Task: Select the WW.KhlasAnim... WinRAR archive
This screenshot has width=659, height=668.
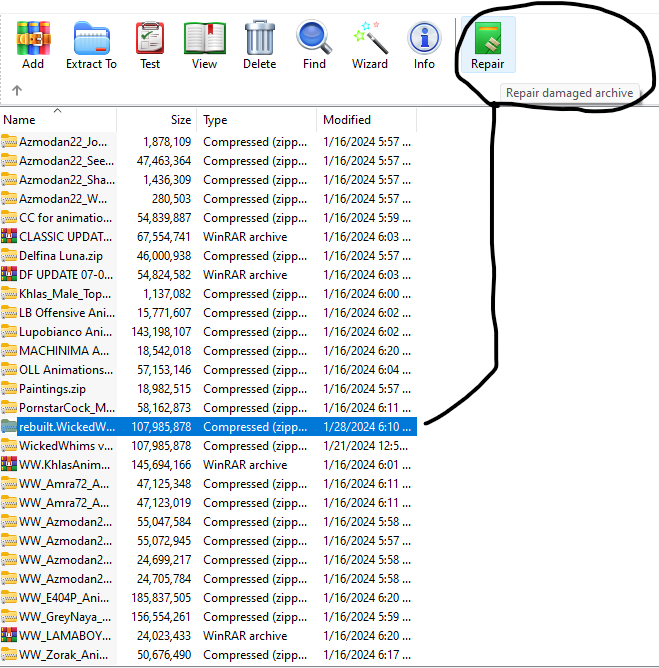Action: (x=208, y=465)
